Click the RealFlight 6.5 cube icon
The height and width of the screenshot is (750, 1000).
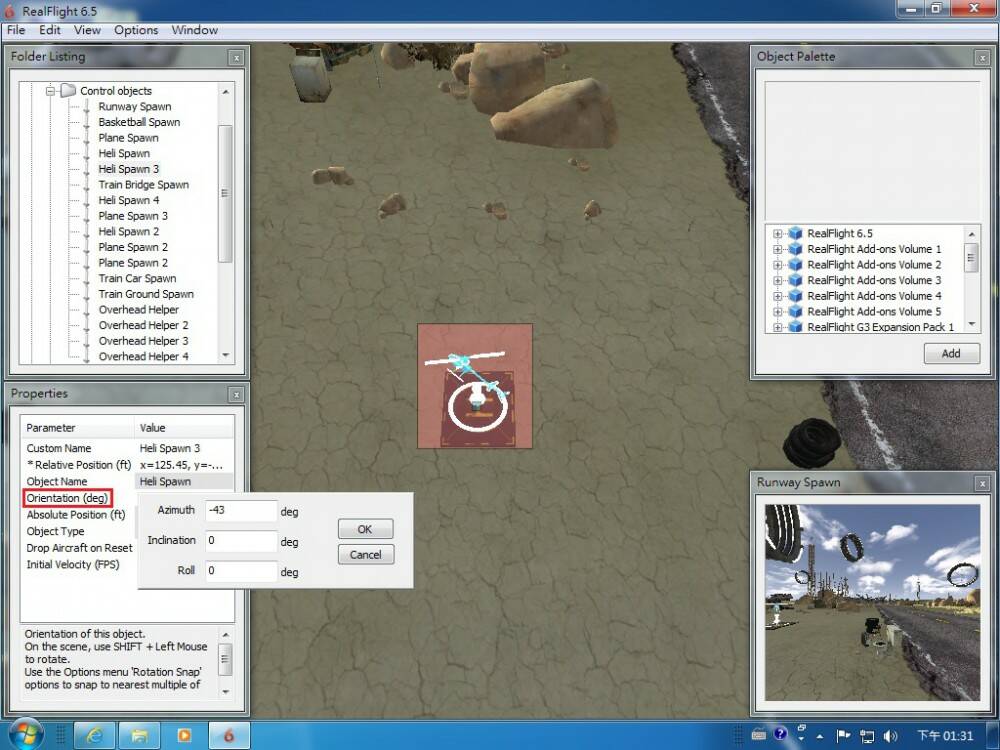(795, 233)
